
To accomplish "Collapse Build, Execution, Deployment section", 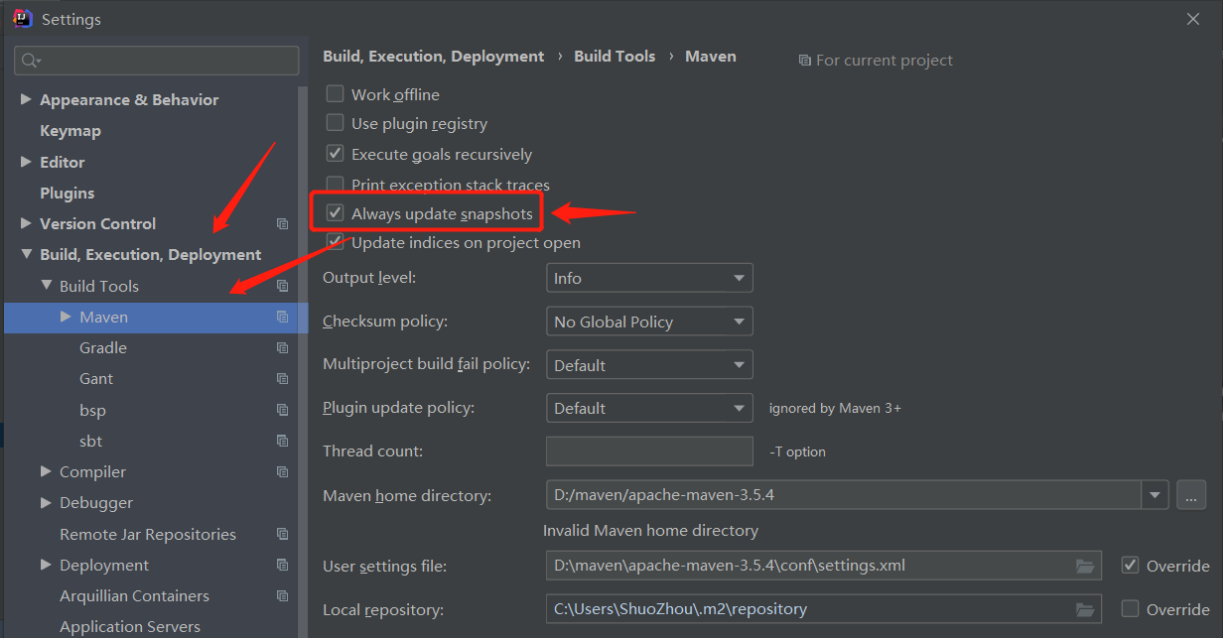I will coord(26,255).
